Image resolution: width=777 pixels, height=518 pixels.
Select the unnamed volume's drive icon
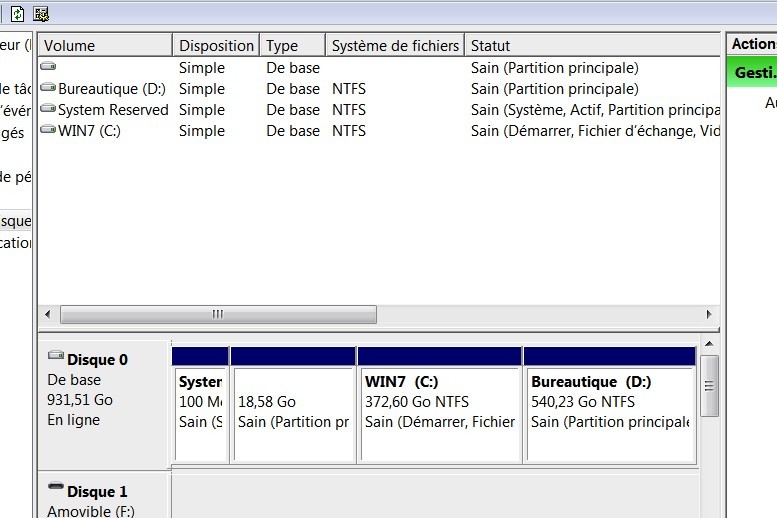point(48,67)
